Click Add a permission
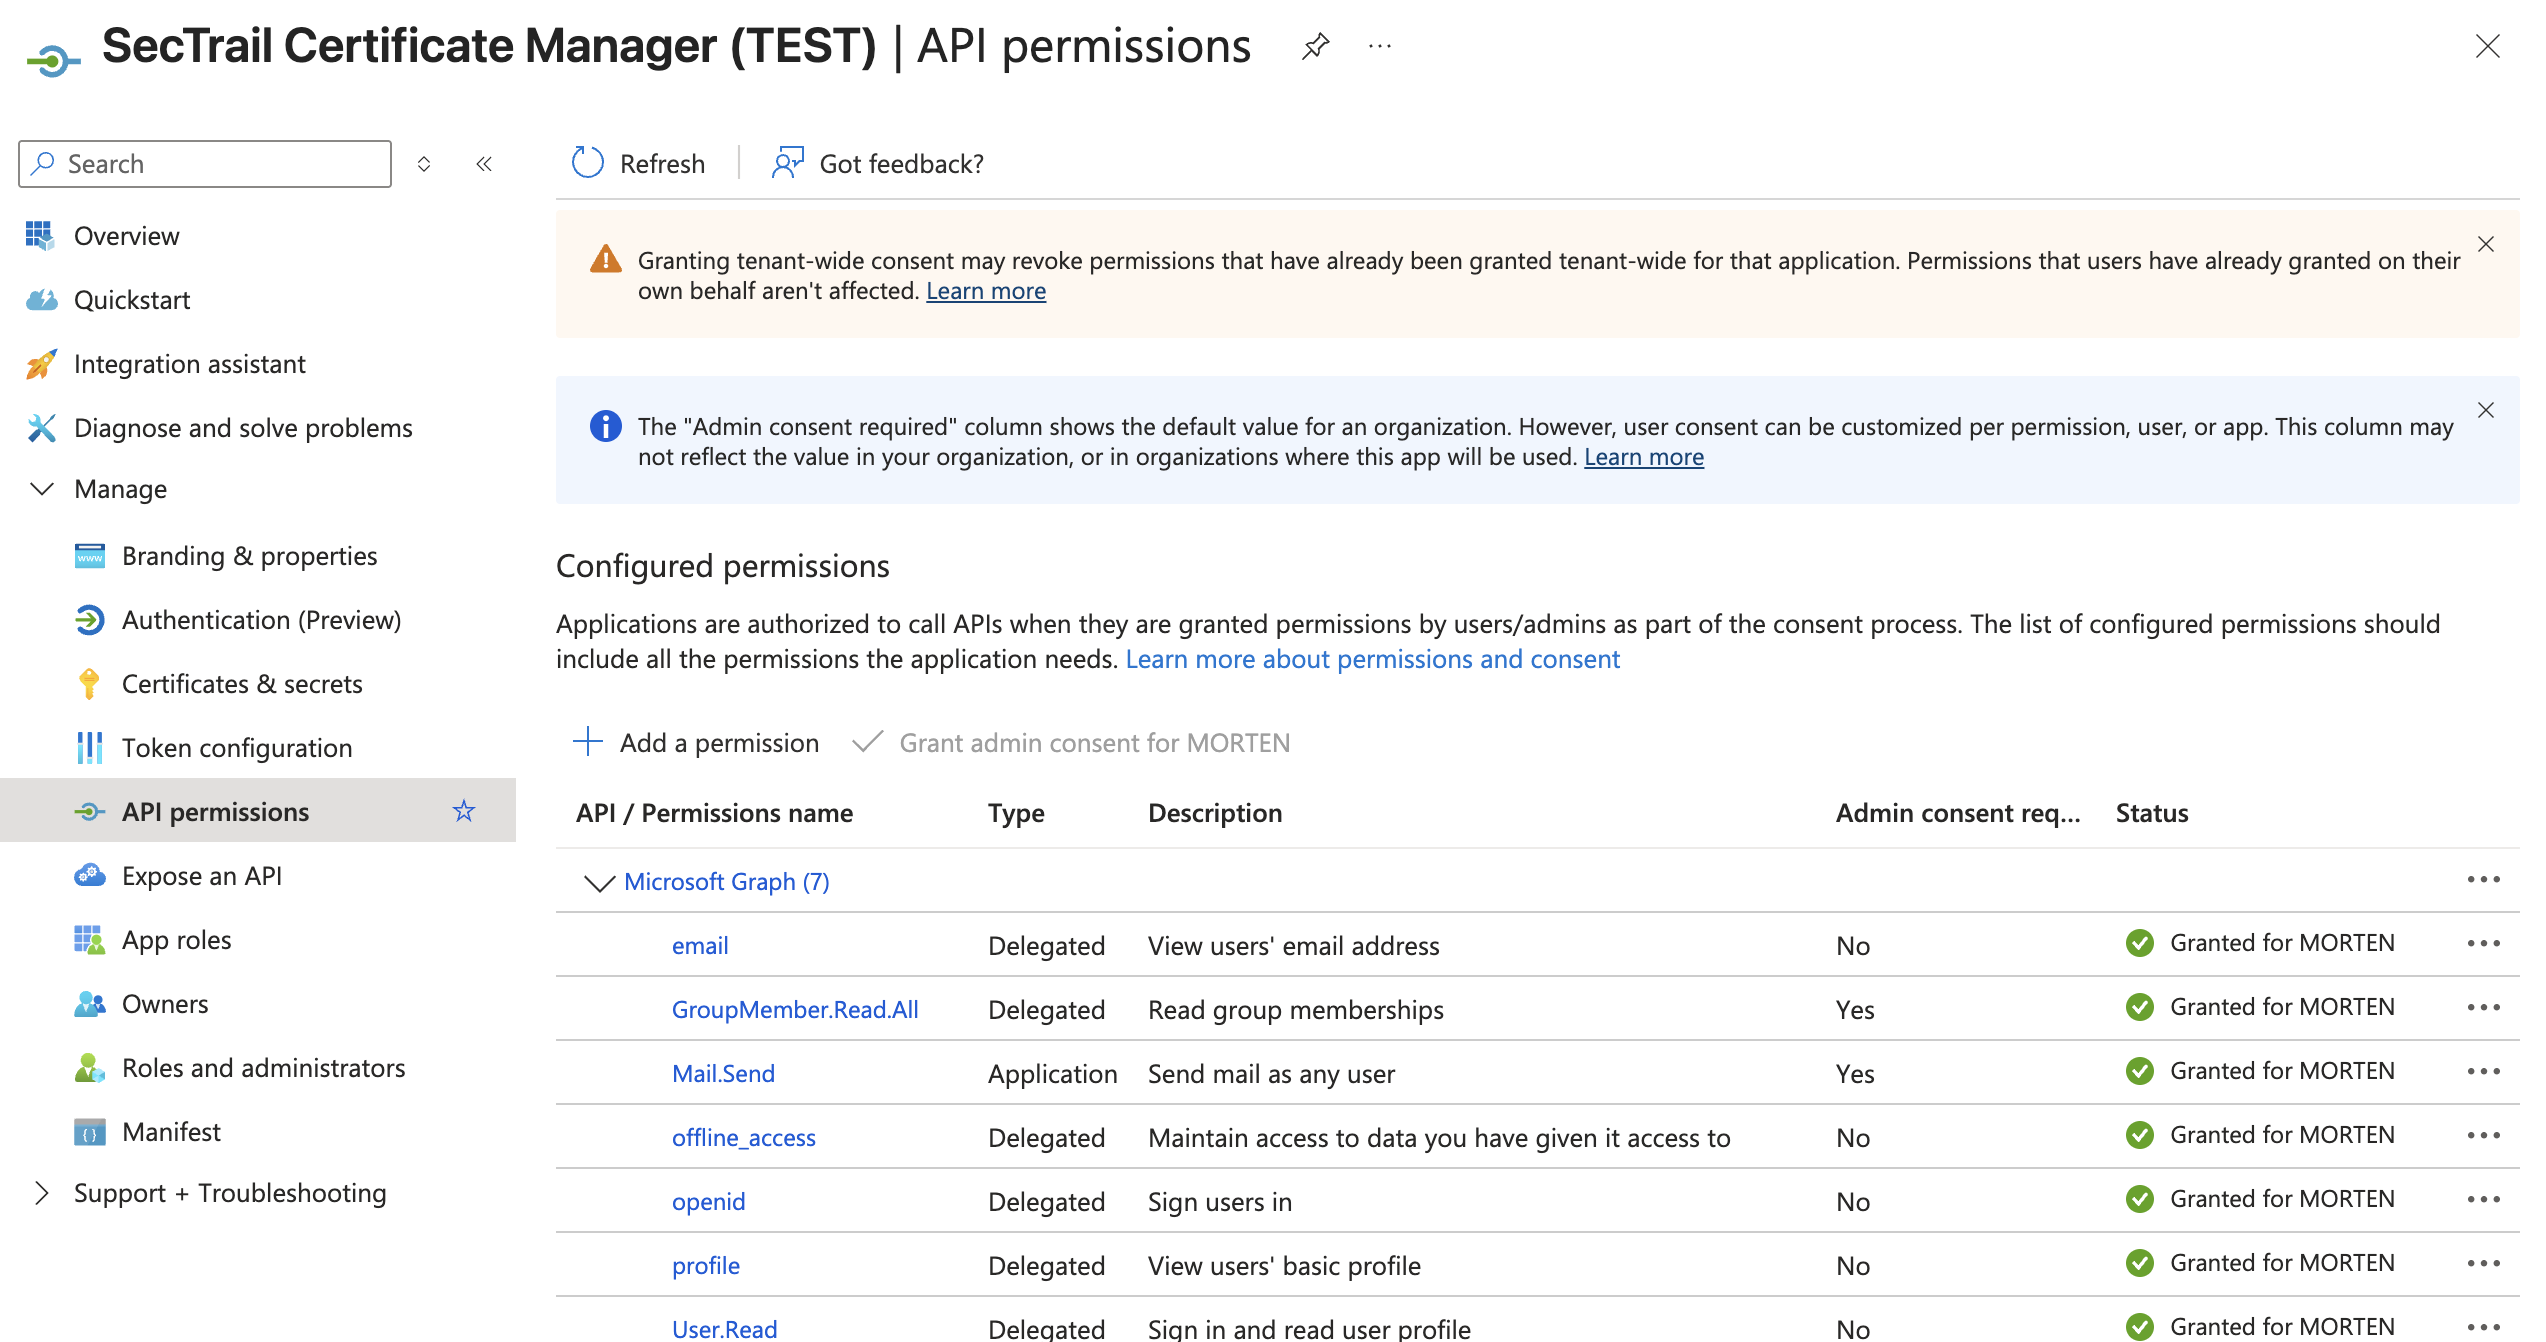 click(x=697, y=743)
